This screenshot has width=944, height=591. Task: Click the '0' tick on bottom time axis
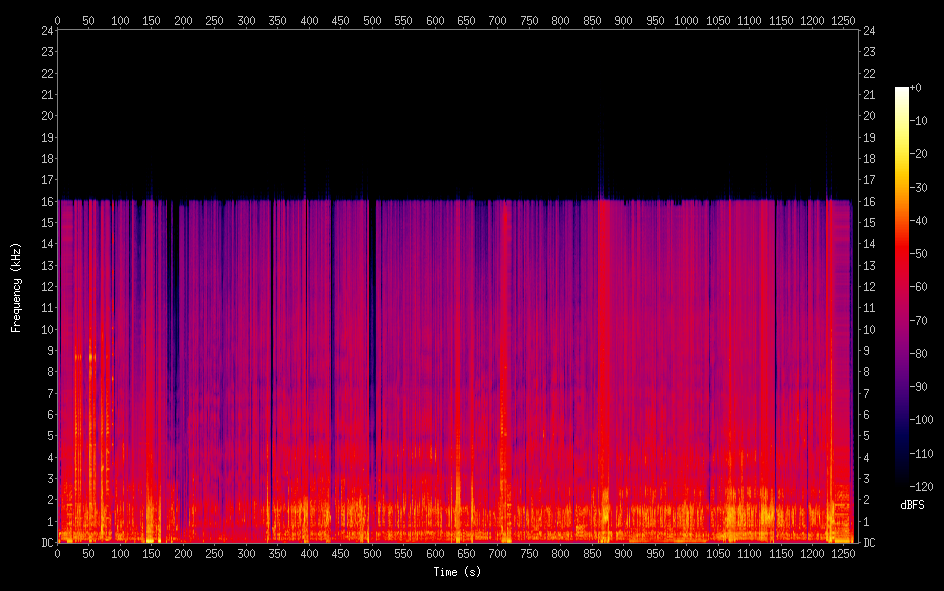(x=57, y=553)
